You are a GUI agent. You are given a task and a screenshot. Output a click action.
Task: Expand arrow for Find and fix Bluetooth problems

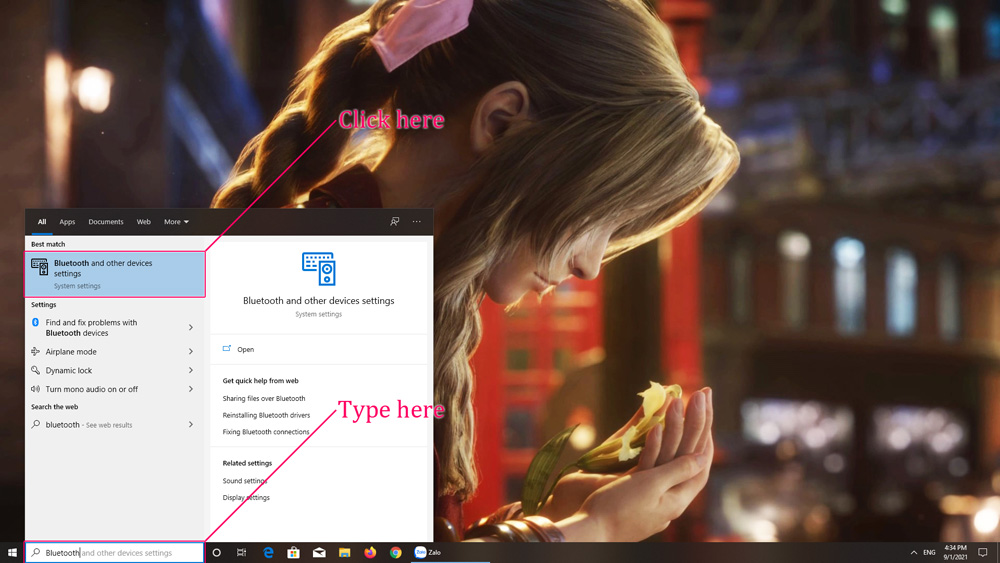click(x=191, y=328)
